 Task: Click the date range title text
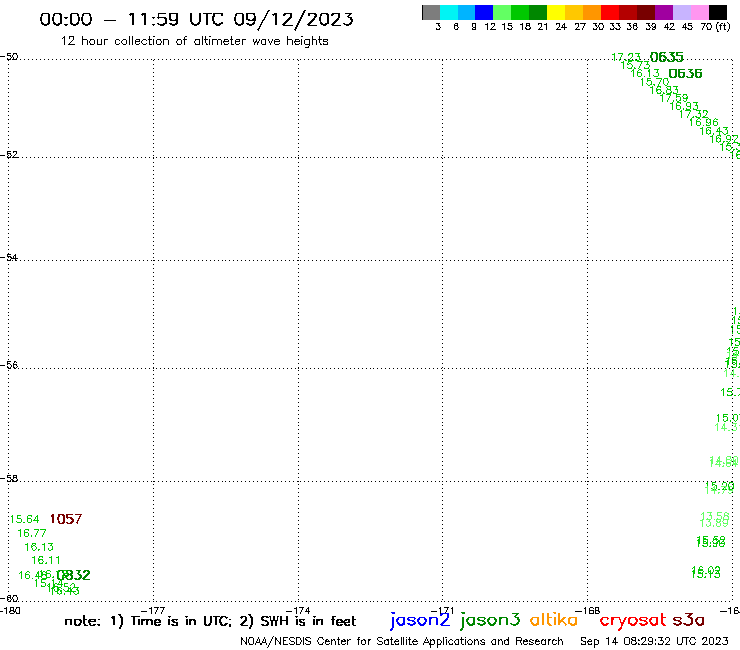click(196, 19)
